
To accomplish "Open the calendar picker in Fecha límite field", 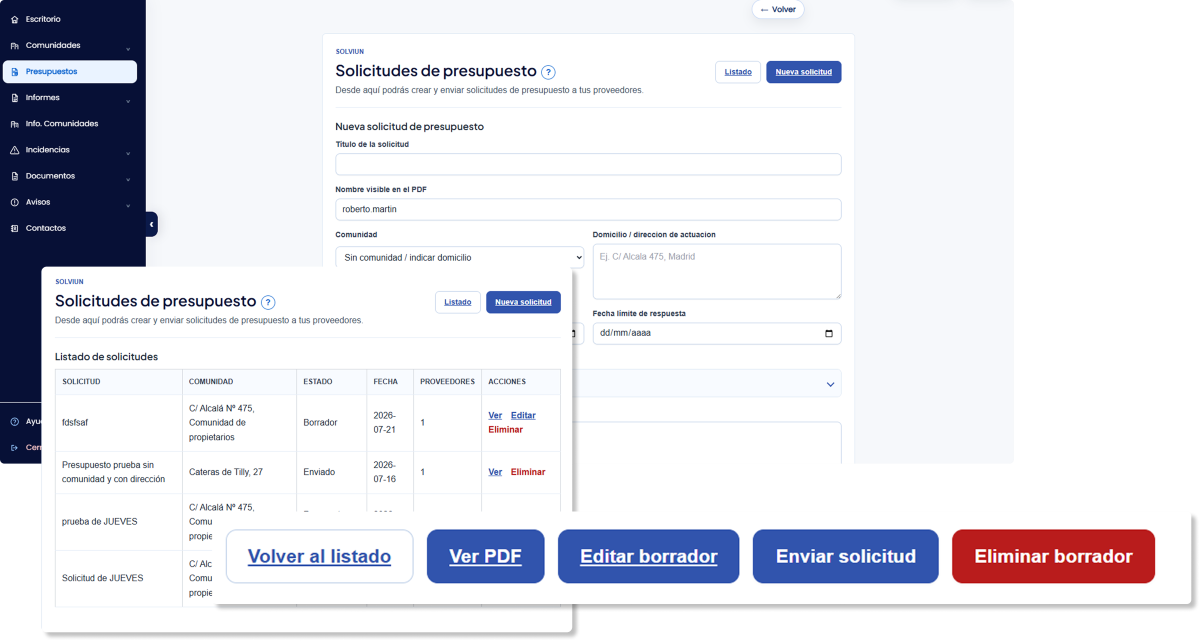I will [829, 333].
